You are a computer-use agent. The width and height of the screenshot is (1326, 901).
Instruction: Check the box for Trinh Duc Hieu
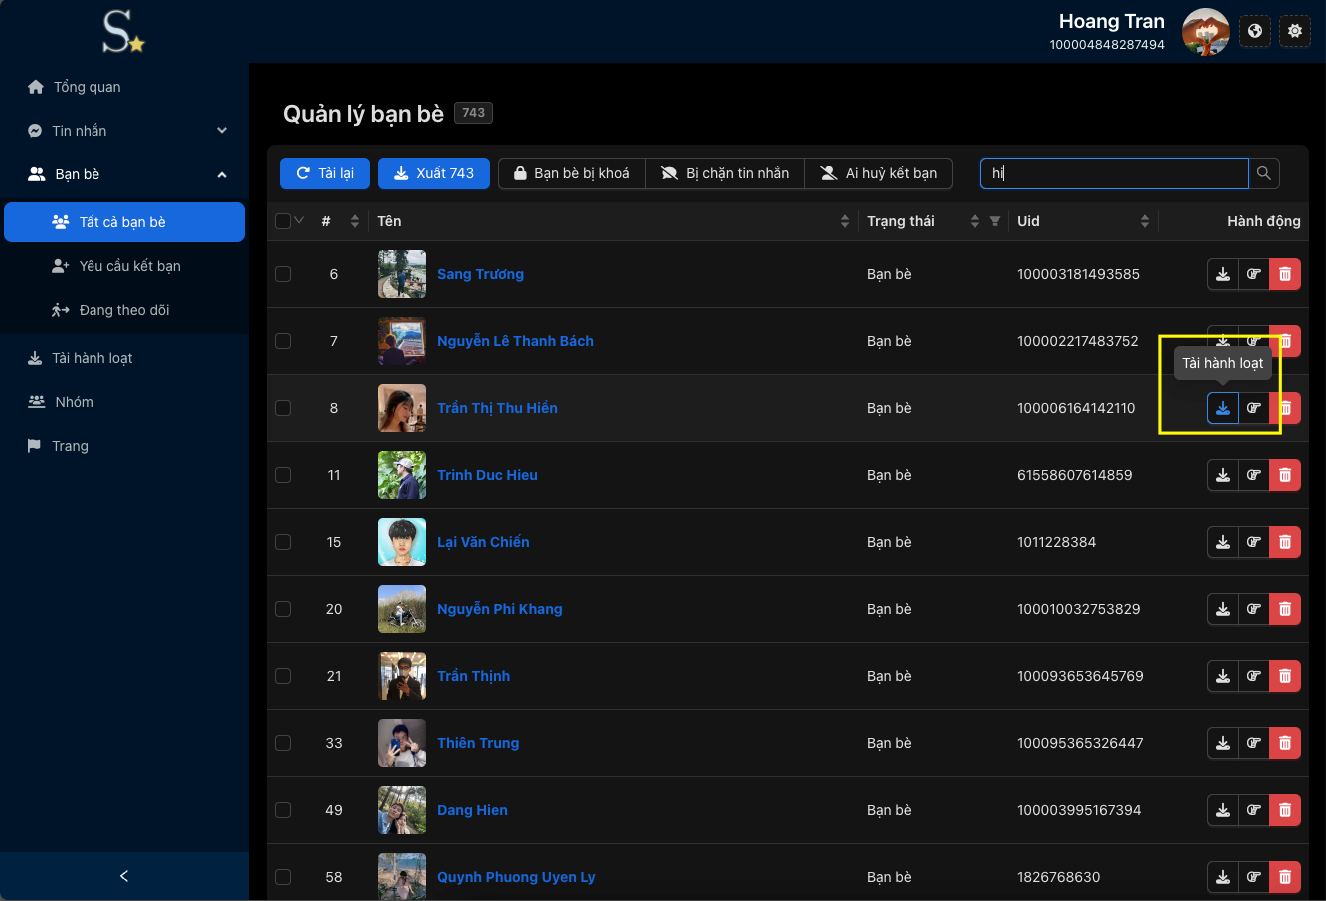[x=283, y=475]
